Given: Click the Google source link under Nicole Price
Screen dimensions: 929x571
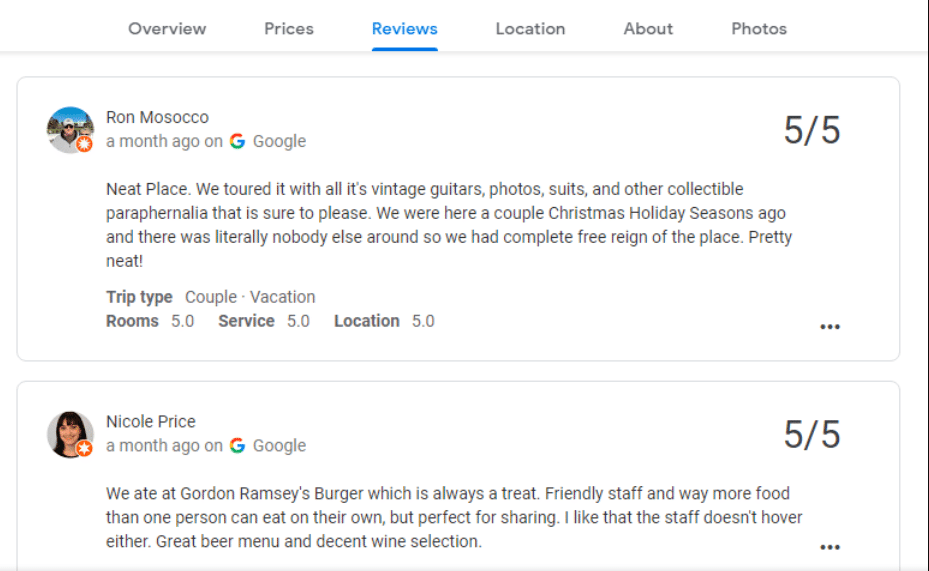Looking at the screenshot, I should tap(279, 445).
